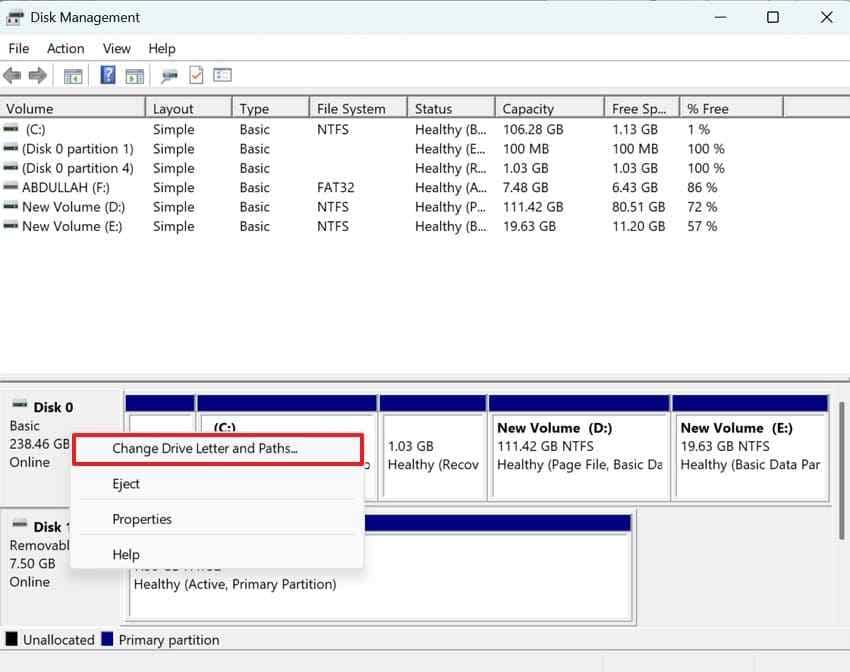Viewport: 850px width, 672px height.
Task: Select Eject from the context menu
Action: [218, 484]
